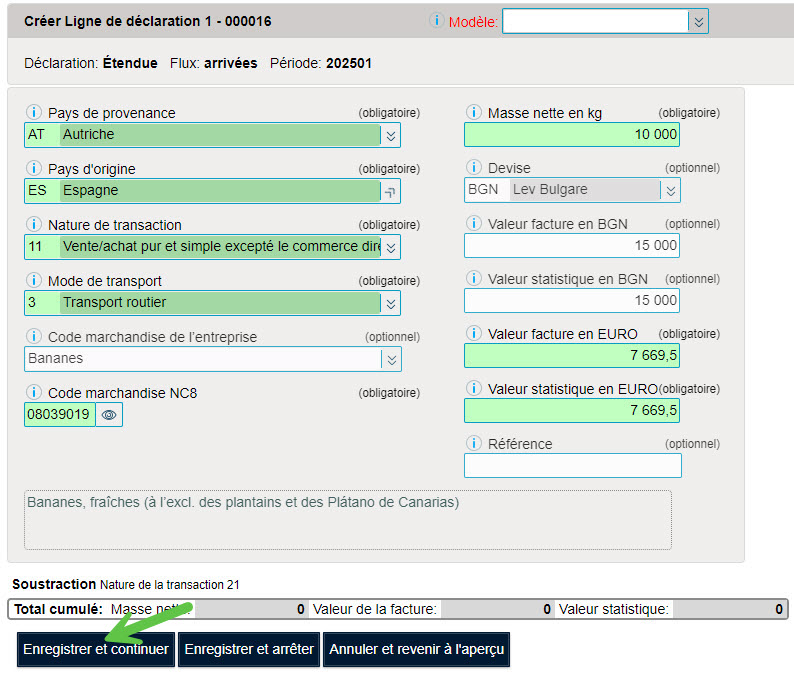Open the Modèle dropdown

698,22
